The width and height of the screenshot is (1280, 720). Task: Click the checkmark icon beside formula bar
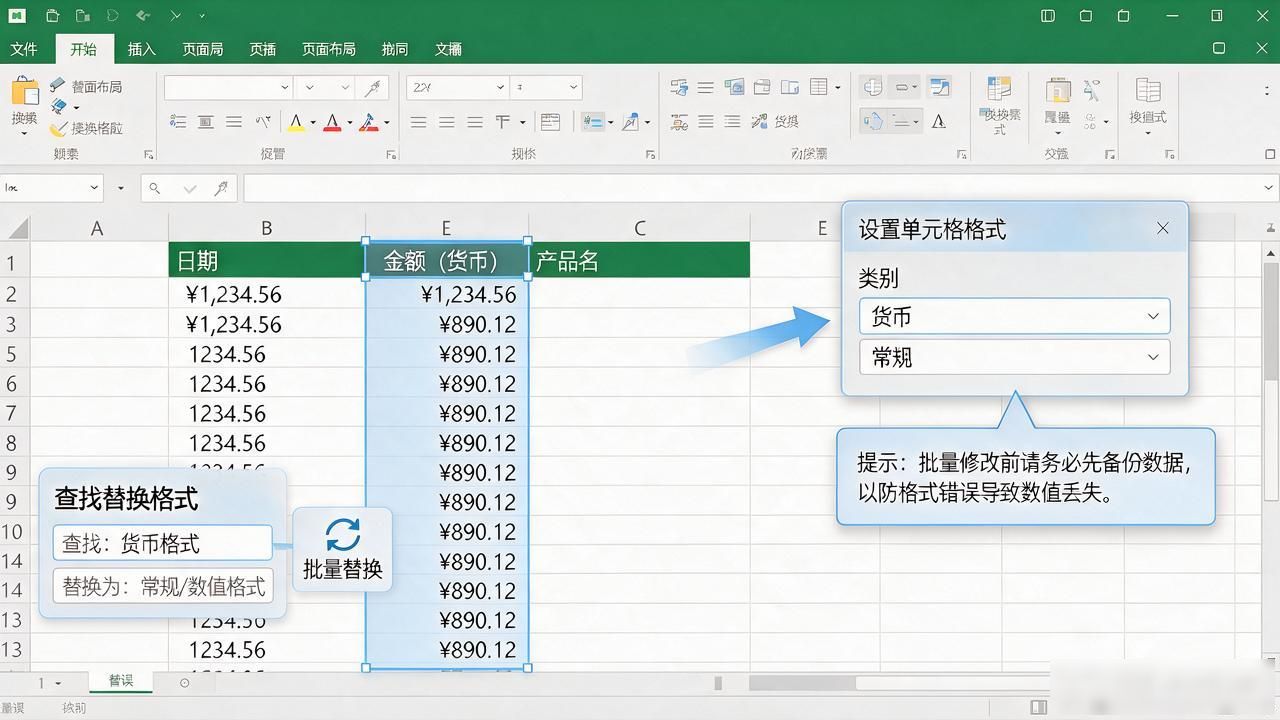(189, 188)
